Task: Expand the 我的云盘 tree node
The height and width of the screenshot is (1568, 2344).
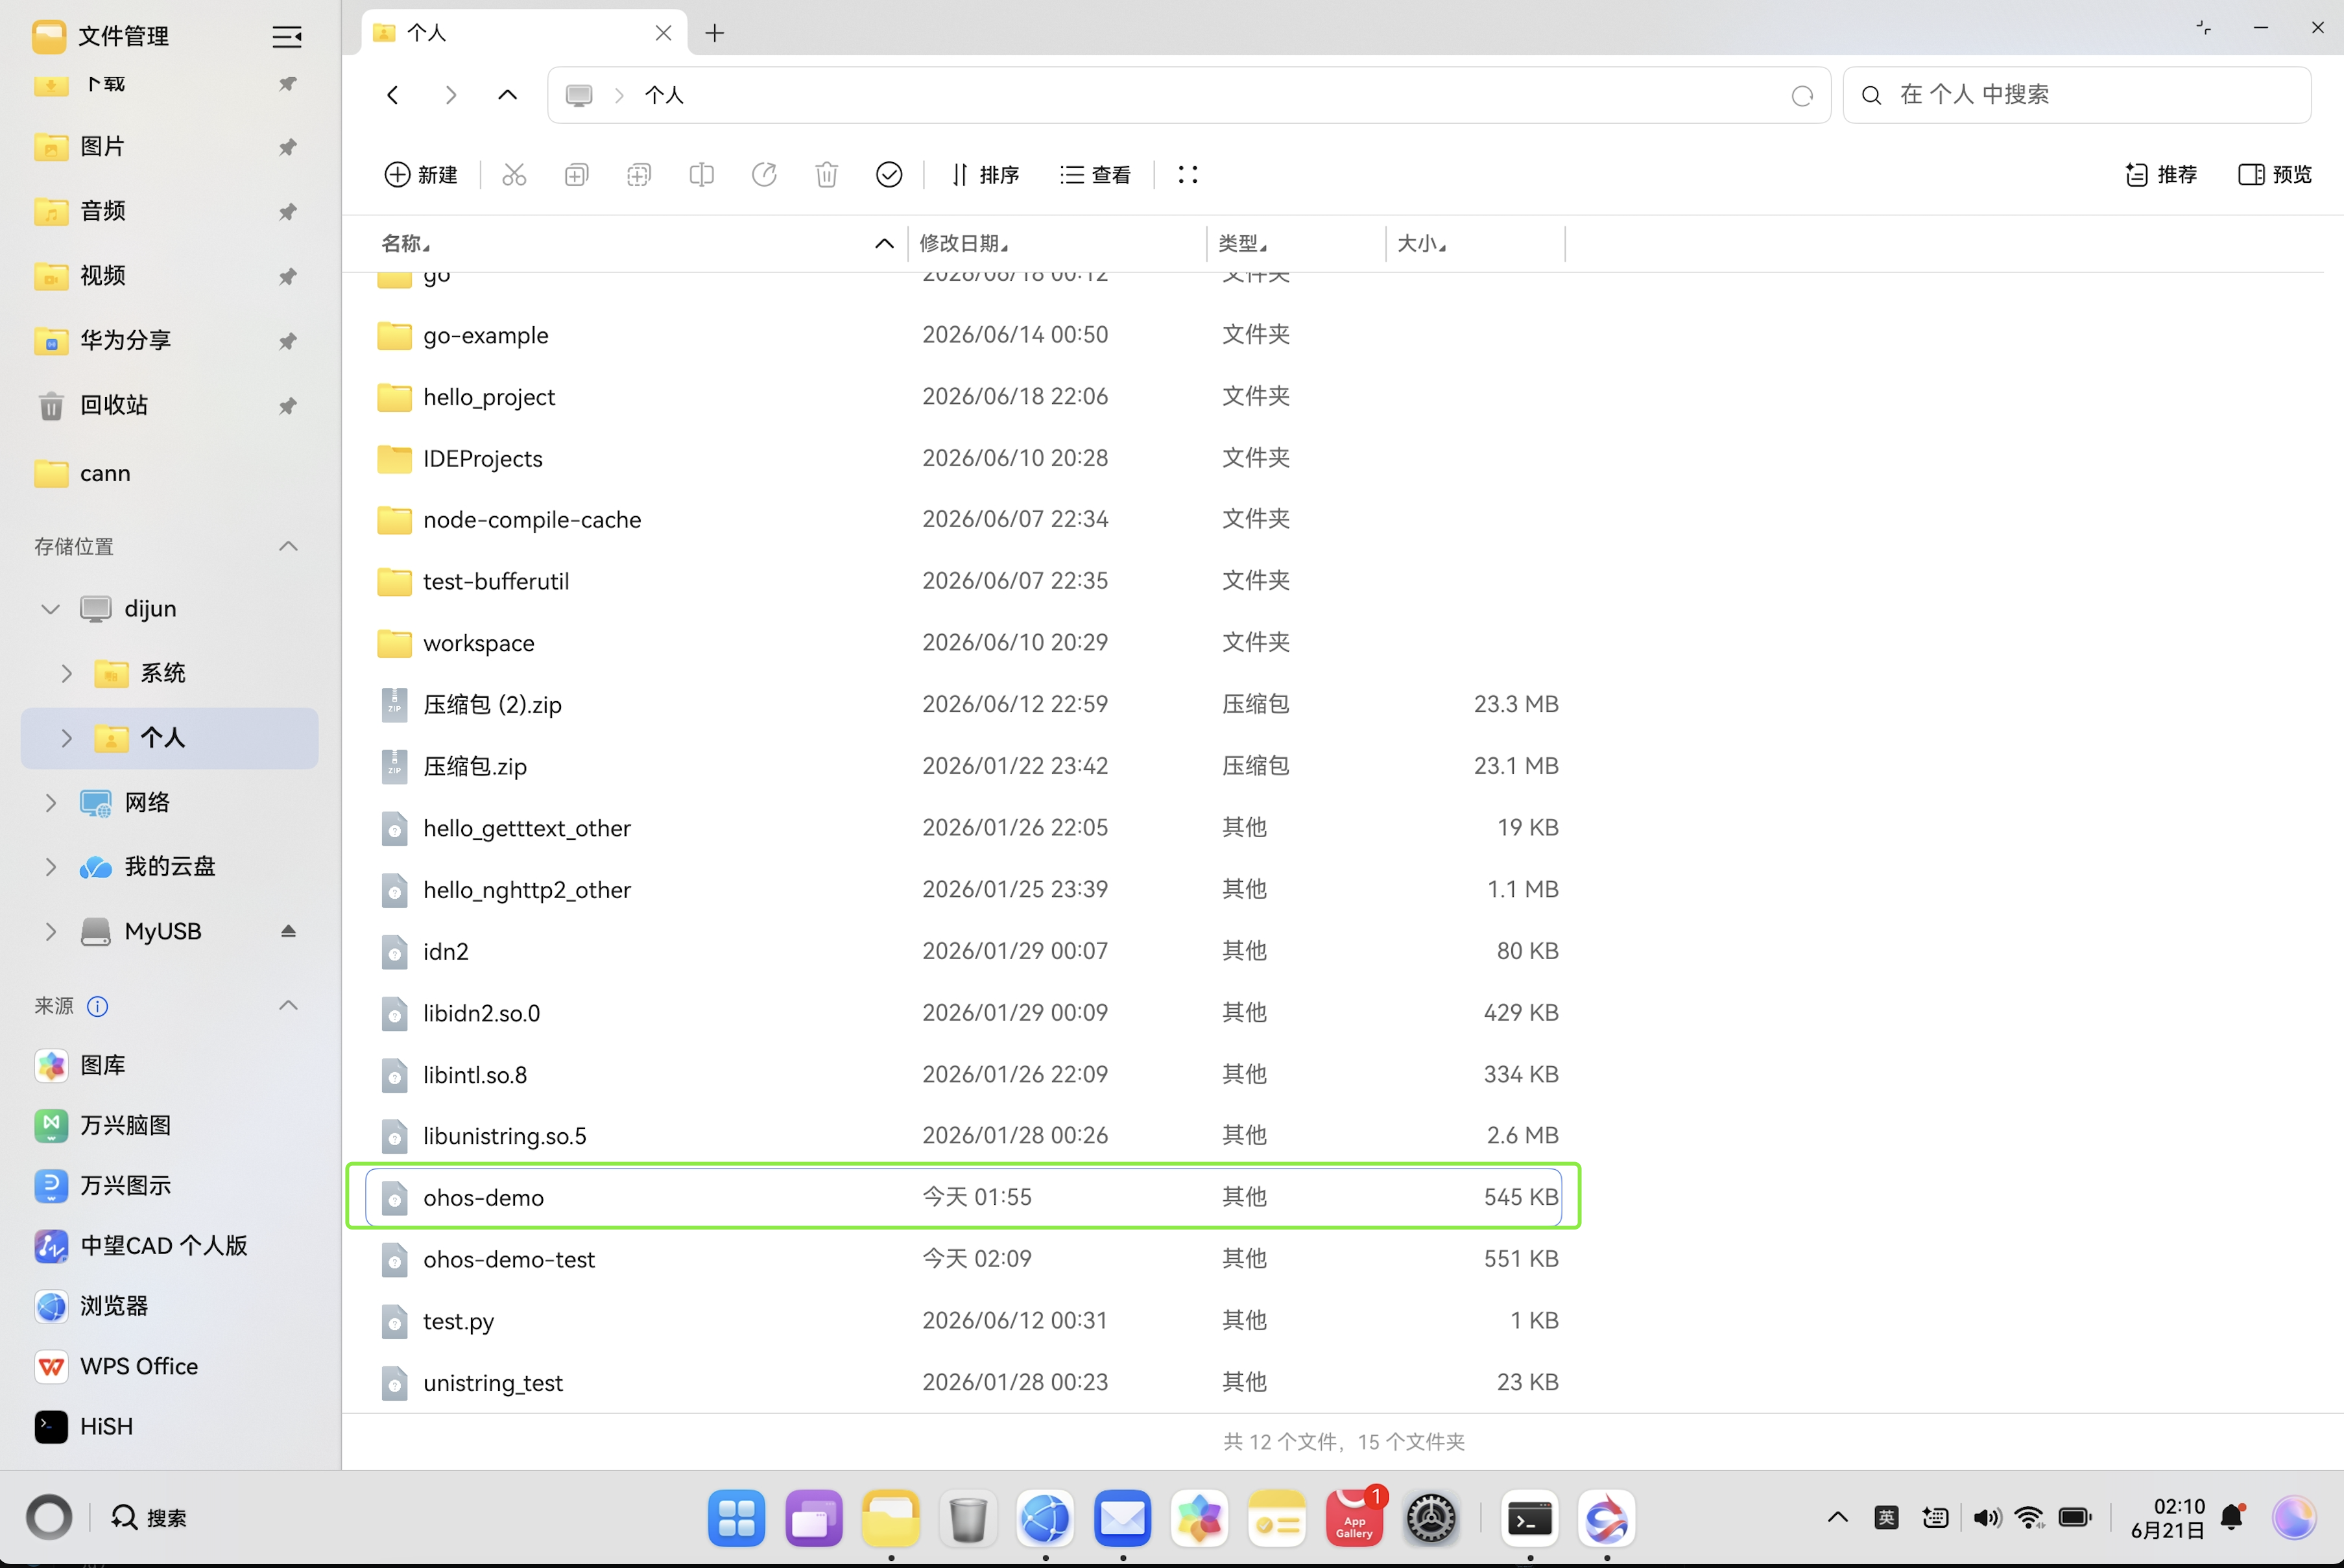Action: (50, 867)
